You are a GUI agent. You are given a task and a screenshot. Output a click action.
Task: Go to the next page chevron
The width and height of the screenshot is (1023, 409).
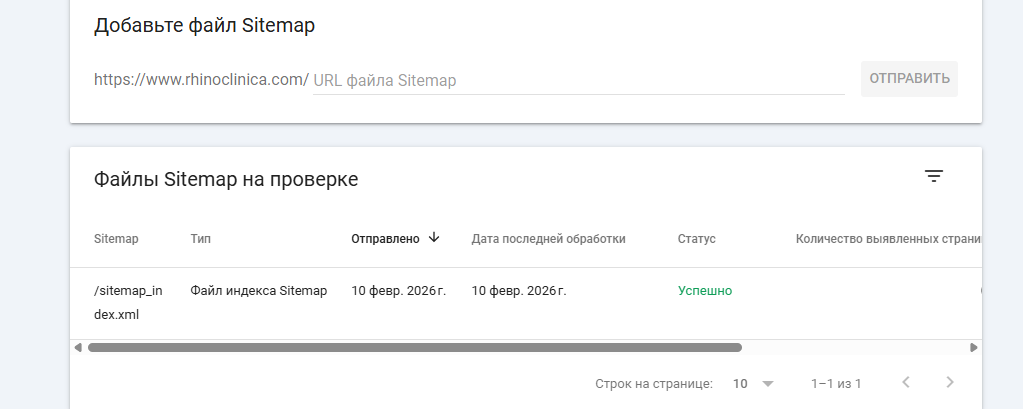(x=950, y=382)
